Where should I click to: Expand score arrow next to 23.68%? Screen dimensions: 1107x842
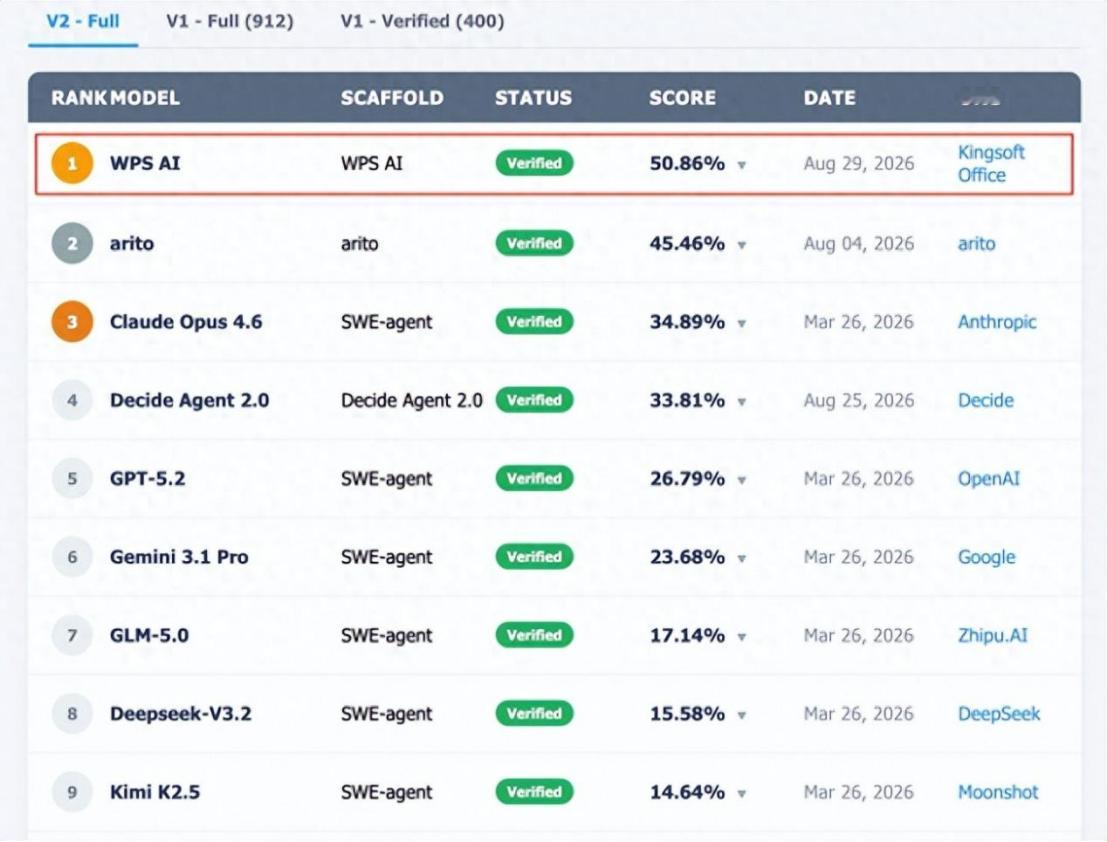742,559
